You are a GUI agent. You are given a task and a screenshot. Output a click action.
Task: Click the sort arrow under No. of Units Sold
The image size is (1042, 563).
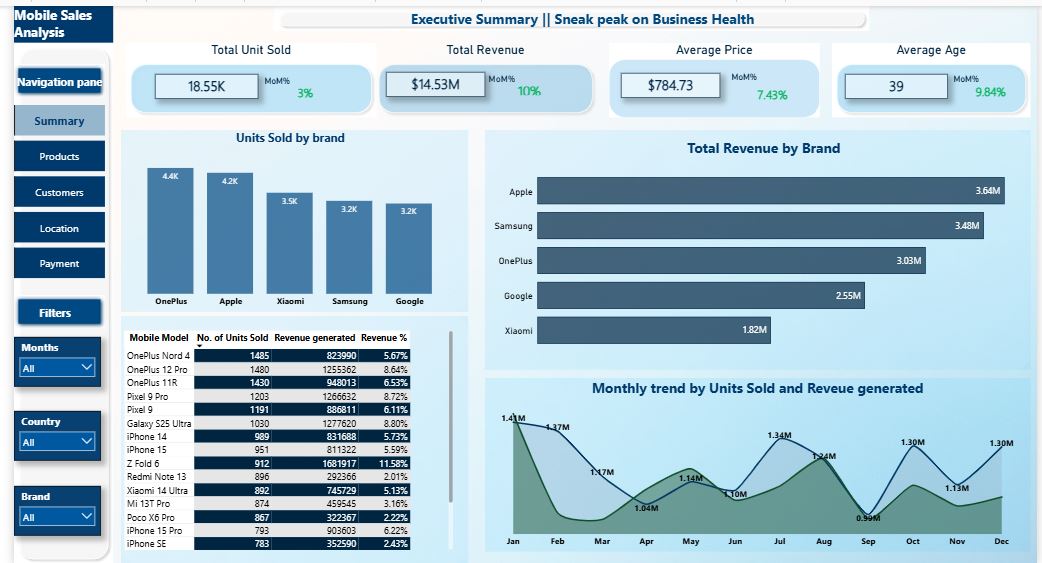pos(199,346)
